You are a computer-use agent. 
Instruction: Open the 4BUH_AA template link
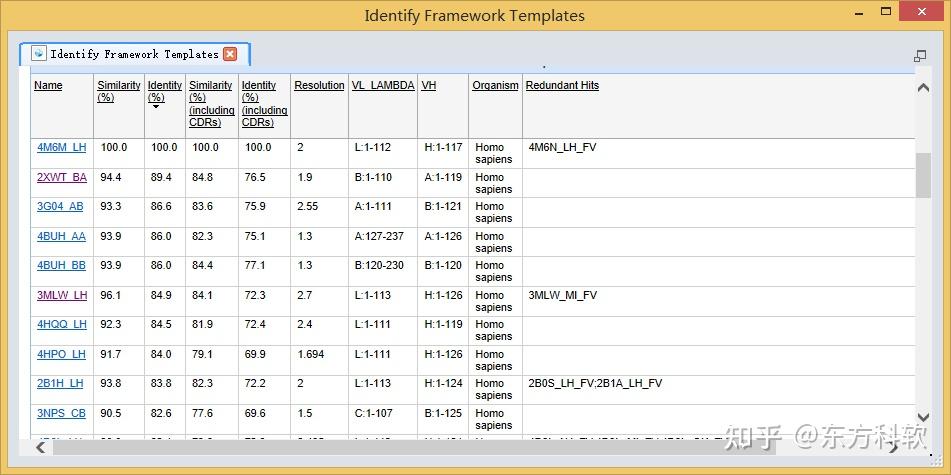61,237
